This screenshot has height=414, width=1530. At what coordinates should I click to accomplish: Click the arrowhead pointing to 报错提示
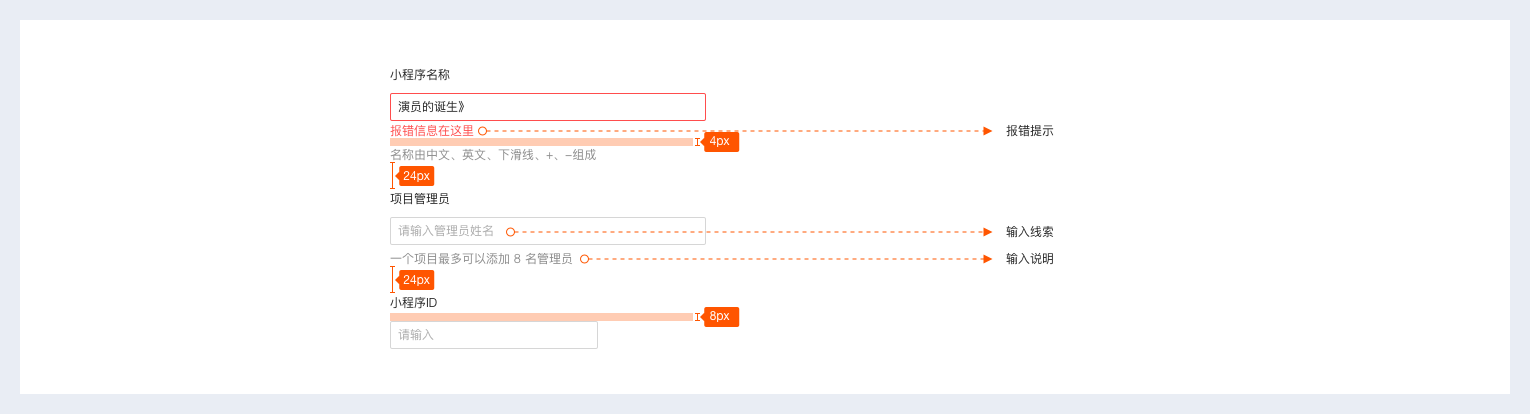(x=987, y=131)
